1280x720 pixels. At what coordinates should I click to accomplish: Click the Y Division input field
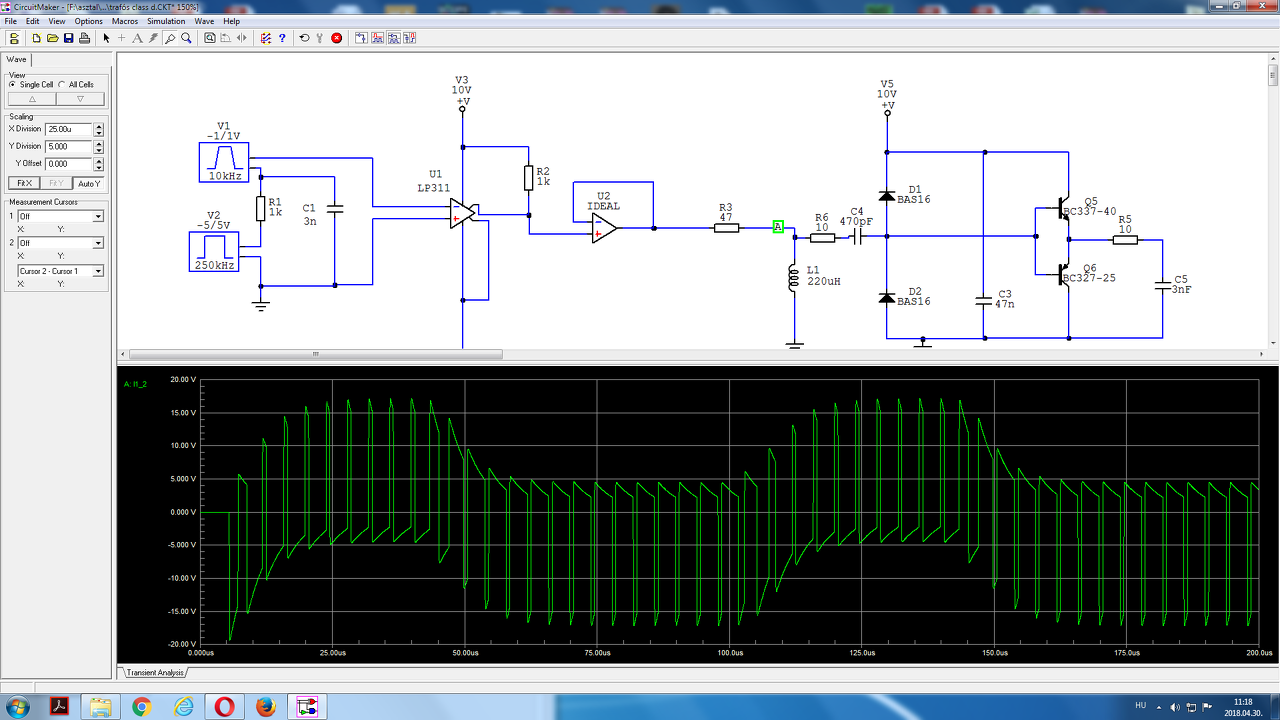(69, 146)
